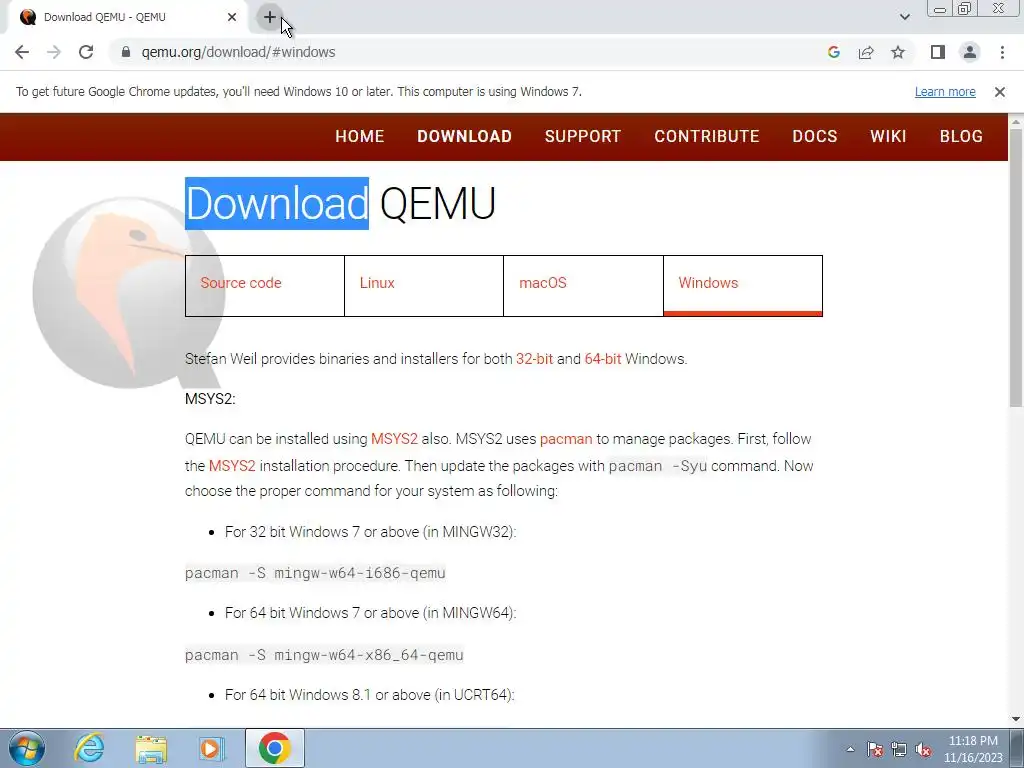
Task: Click pacman -S mingw-w64-i686-qemu command
Action: (x=315, y=573)
